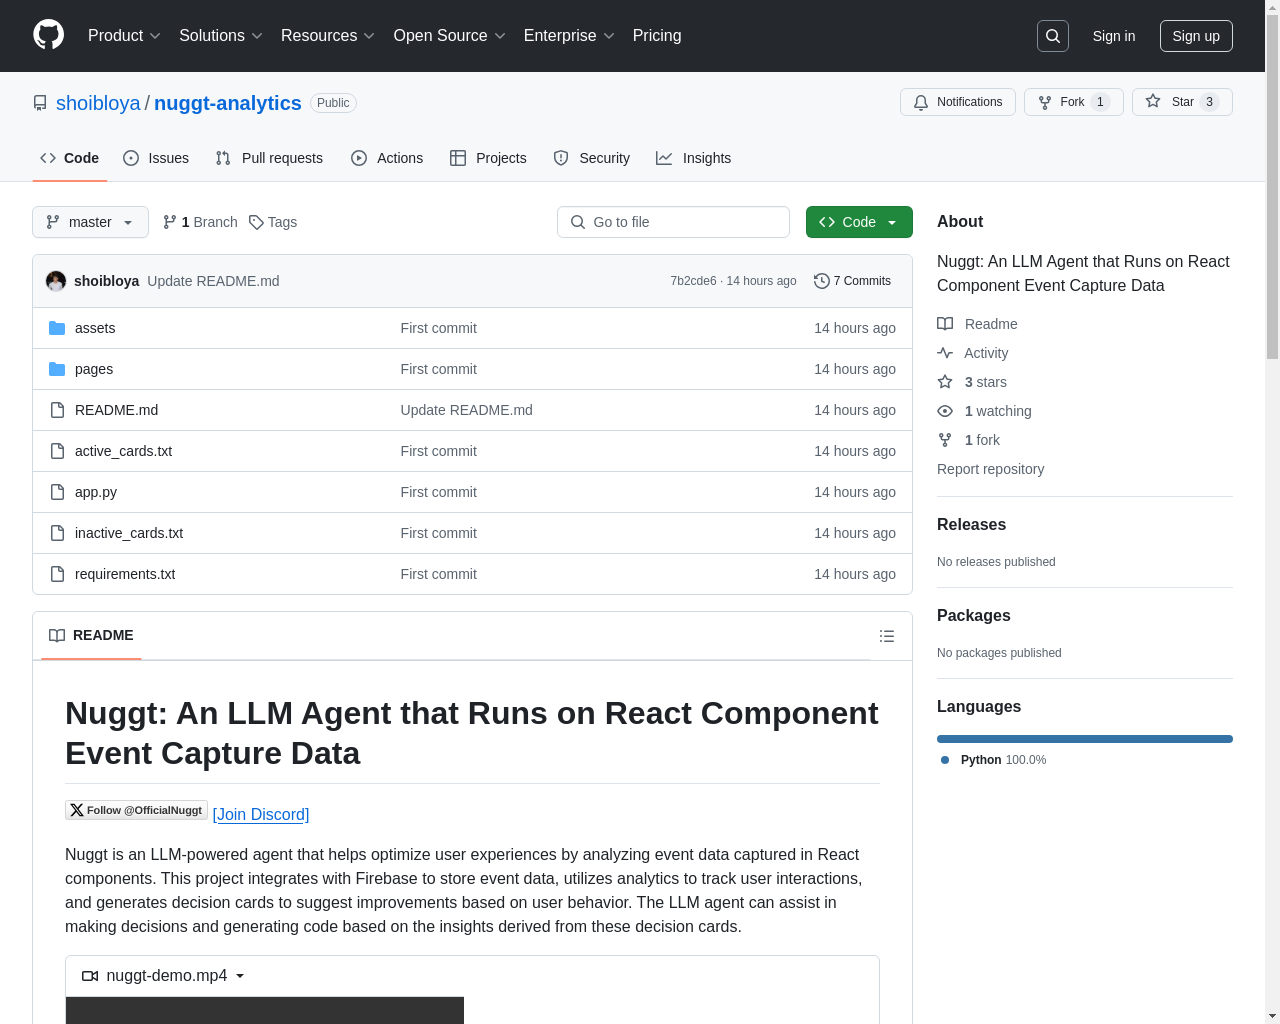Image resolution: width=1280 pixels, height=1024 pixels.
Task: Select the Code tab
Action: pos(69,158)
